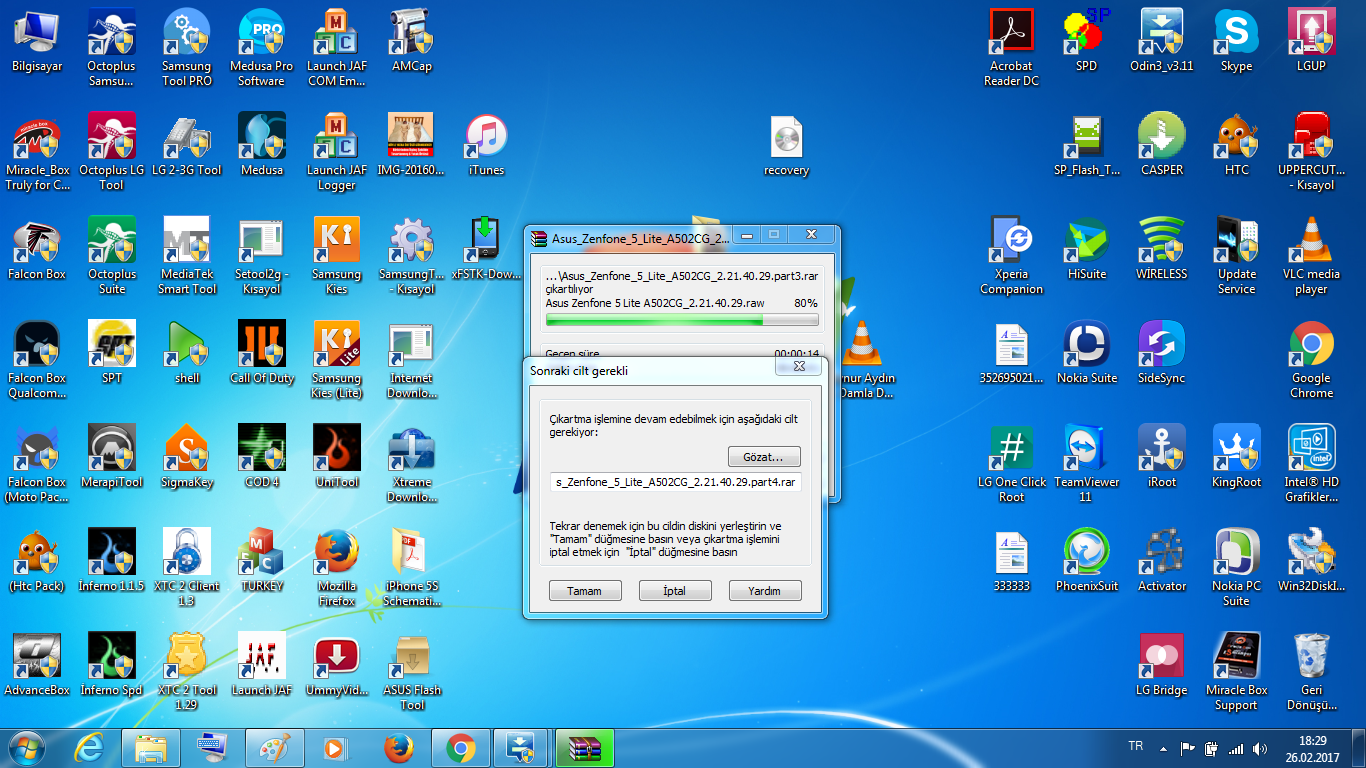Open Internet Explorer from taskbar
This screenshot has height=768, width=1366.
90,748
